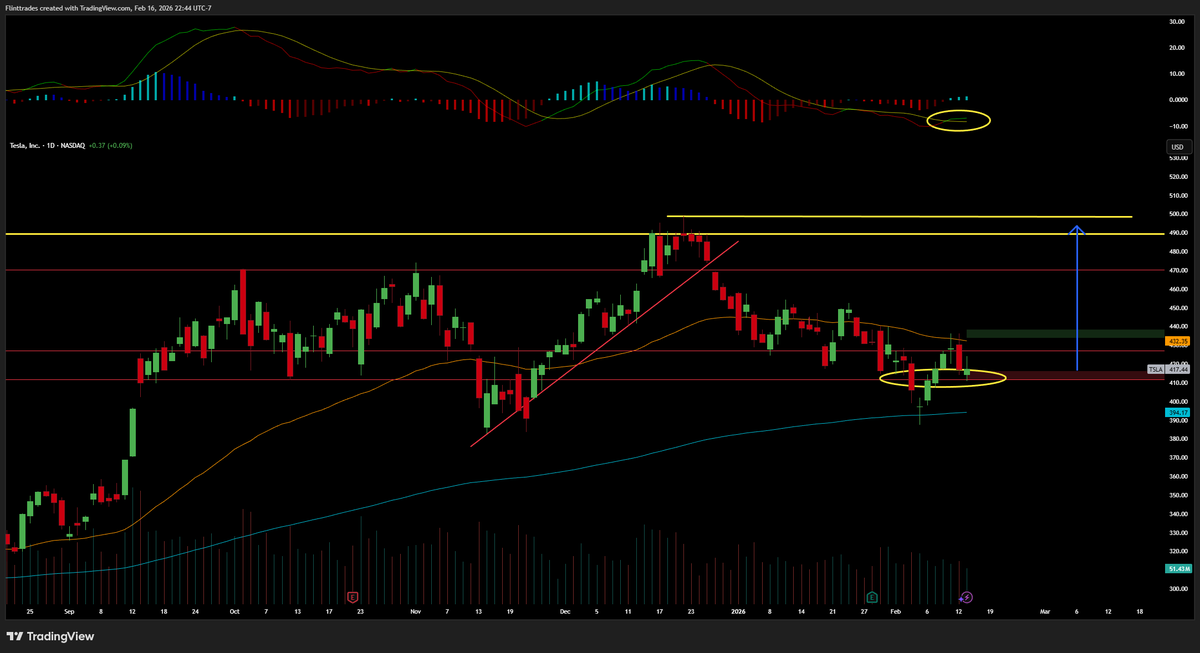Select the orange 432.35 moving average label
Image resolution: width=1200 pixels, height=653 pixels.
(x=1179, y=340)
